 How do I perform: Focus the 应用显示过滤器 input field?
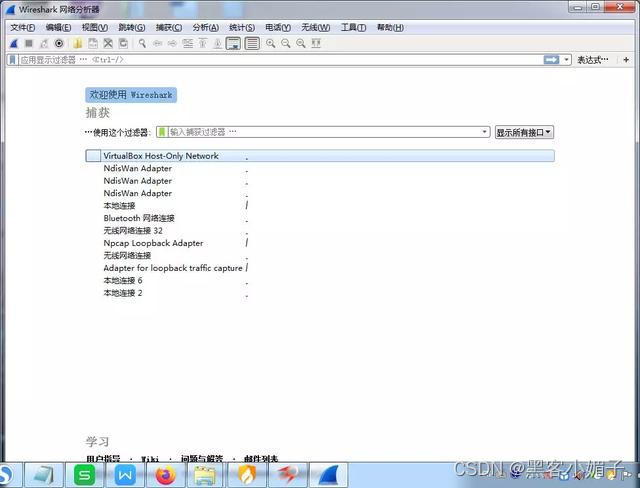tap(281, 60)
